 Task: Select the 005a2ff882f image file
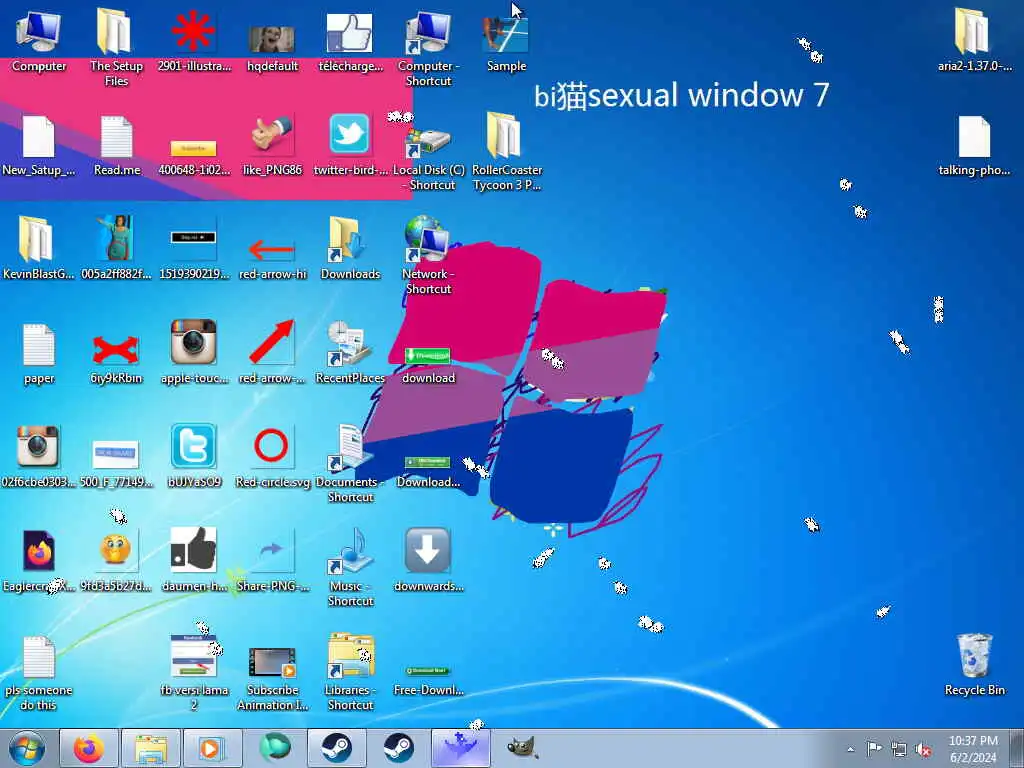click(x=116, y=248)
